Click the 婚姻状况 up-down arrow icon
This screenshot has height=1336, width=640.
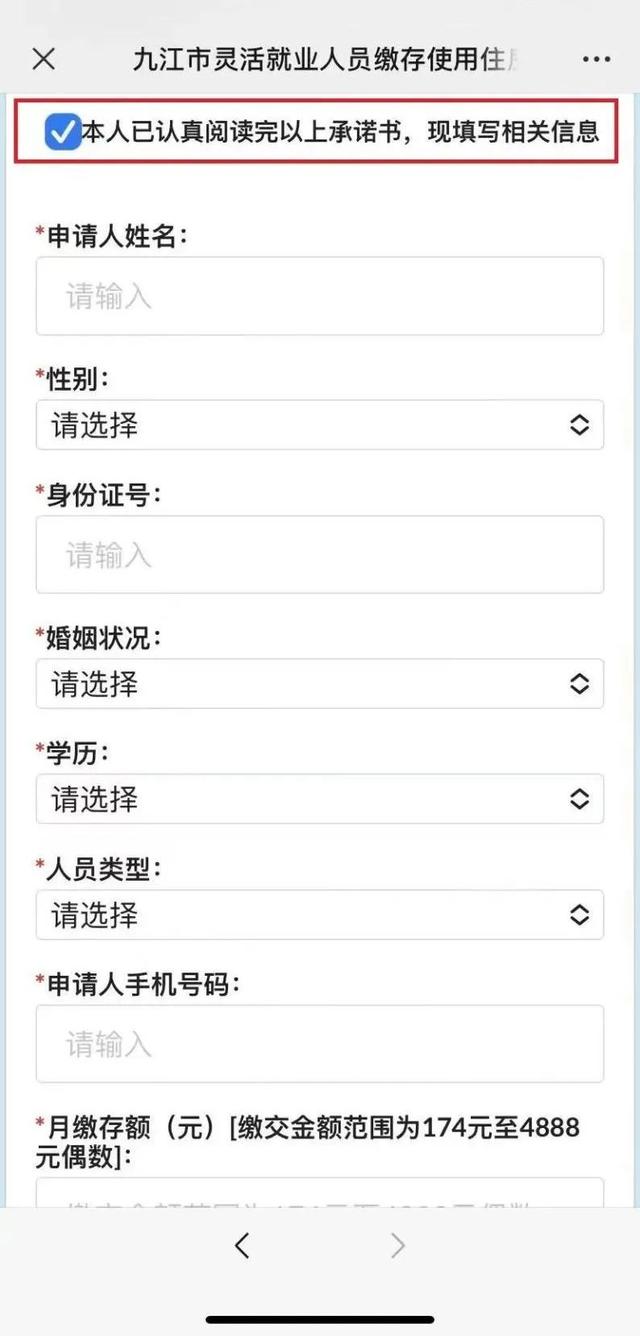pos(579,683)
